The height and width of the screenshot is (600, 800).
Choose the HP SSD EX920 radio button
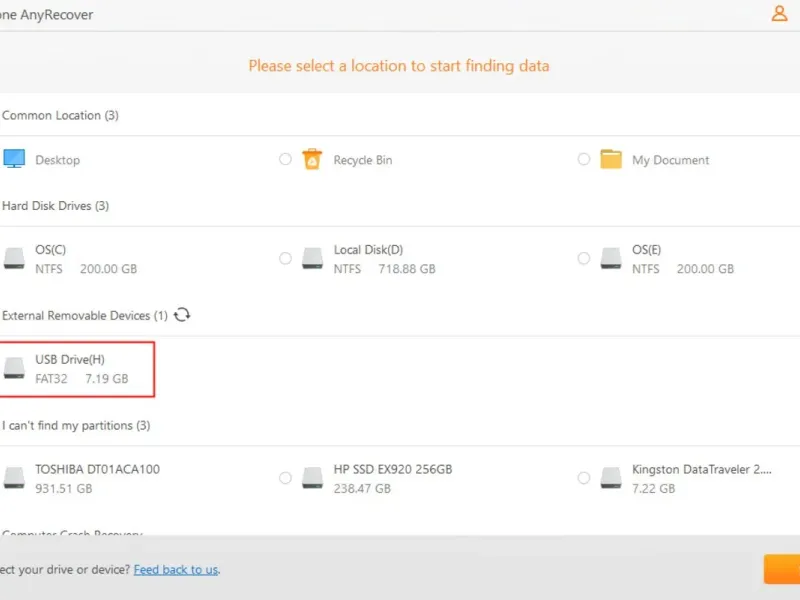coord(285,478)
